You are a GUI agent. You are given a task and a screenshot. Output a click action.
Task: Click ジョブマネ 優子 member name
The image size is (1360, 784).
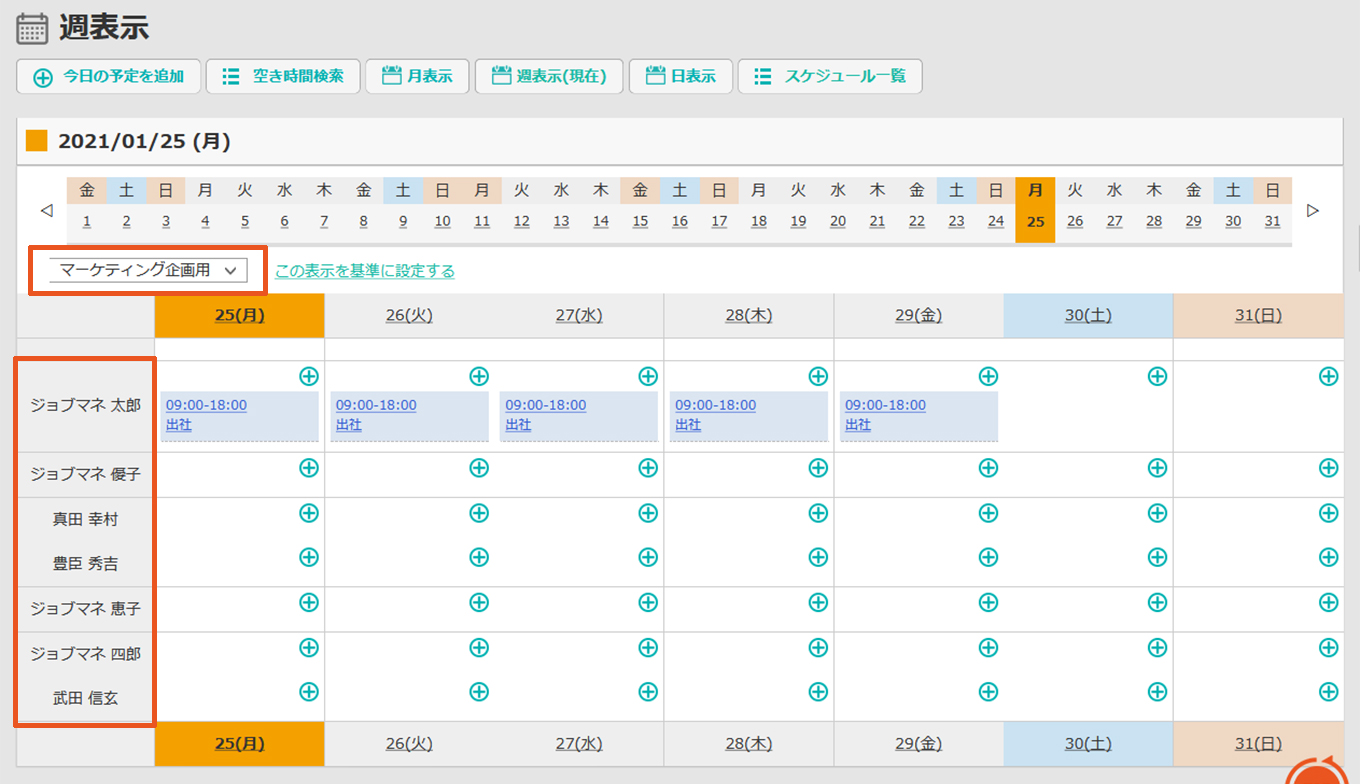86,474
